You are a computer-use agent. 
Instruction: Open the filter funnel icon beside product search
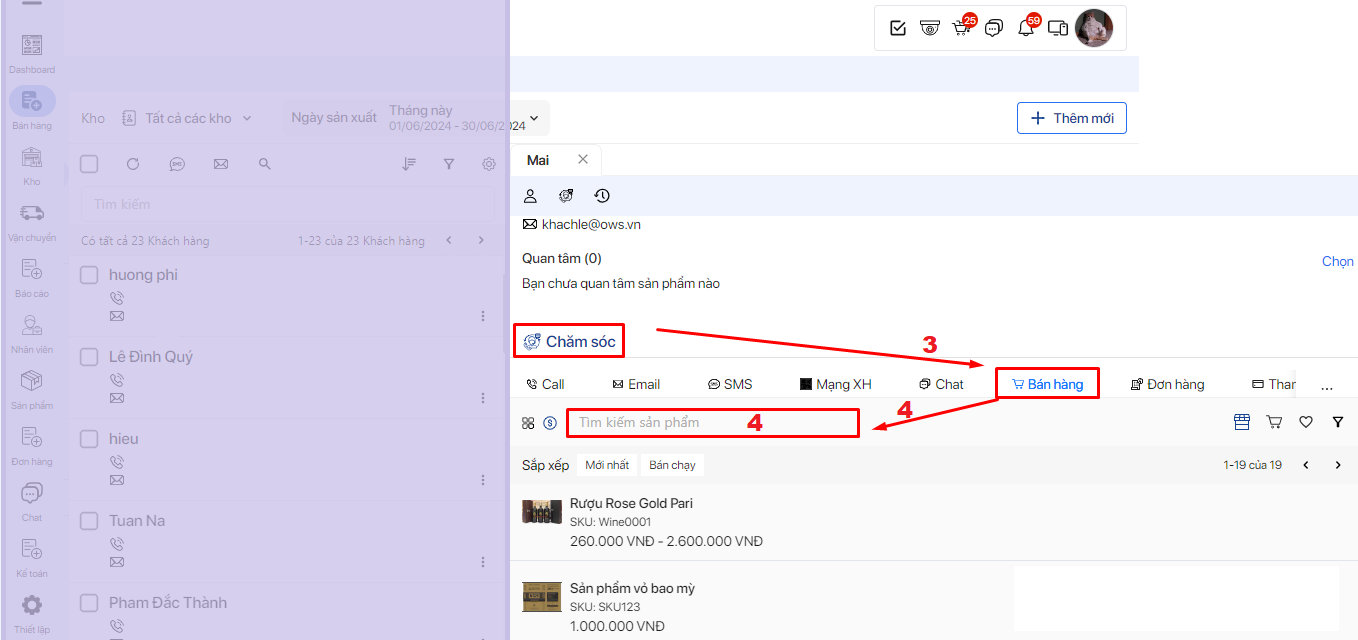(1337, 423)
